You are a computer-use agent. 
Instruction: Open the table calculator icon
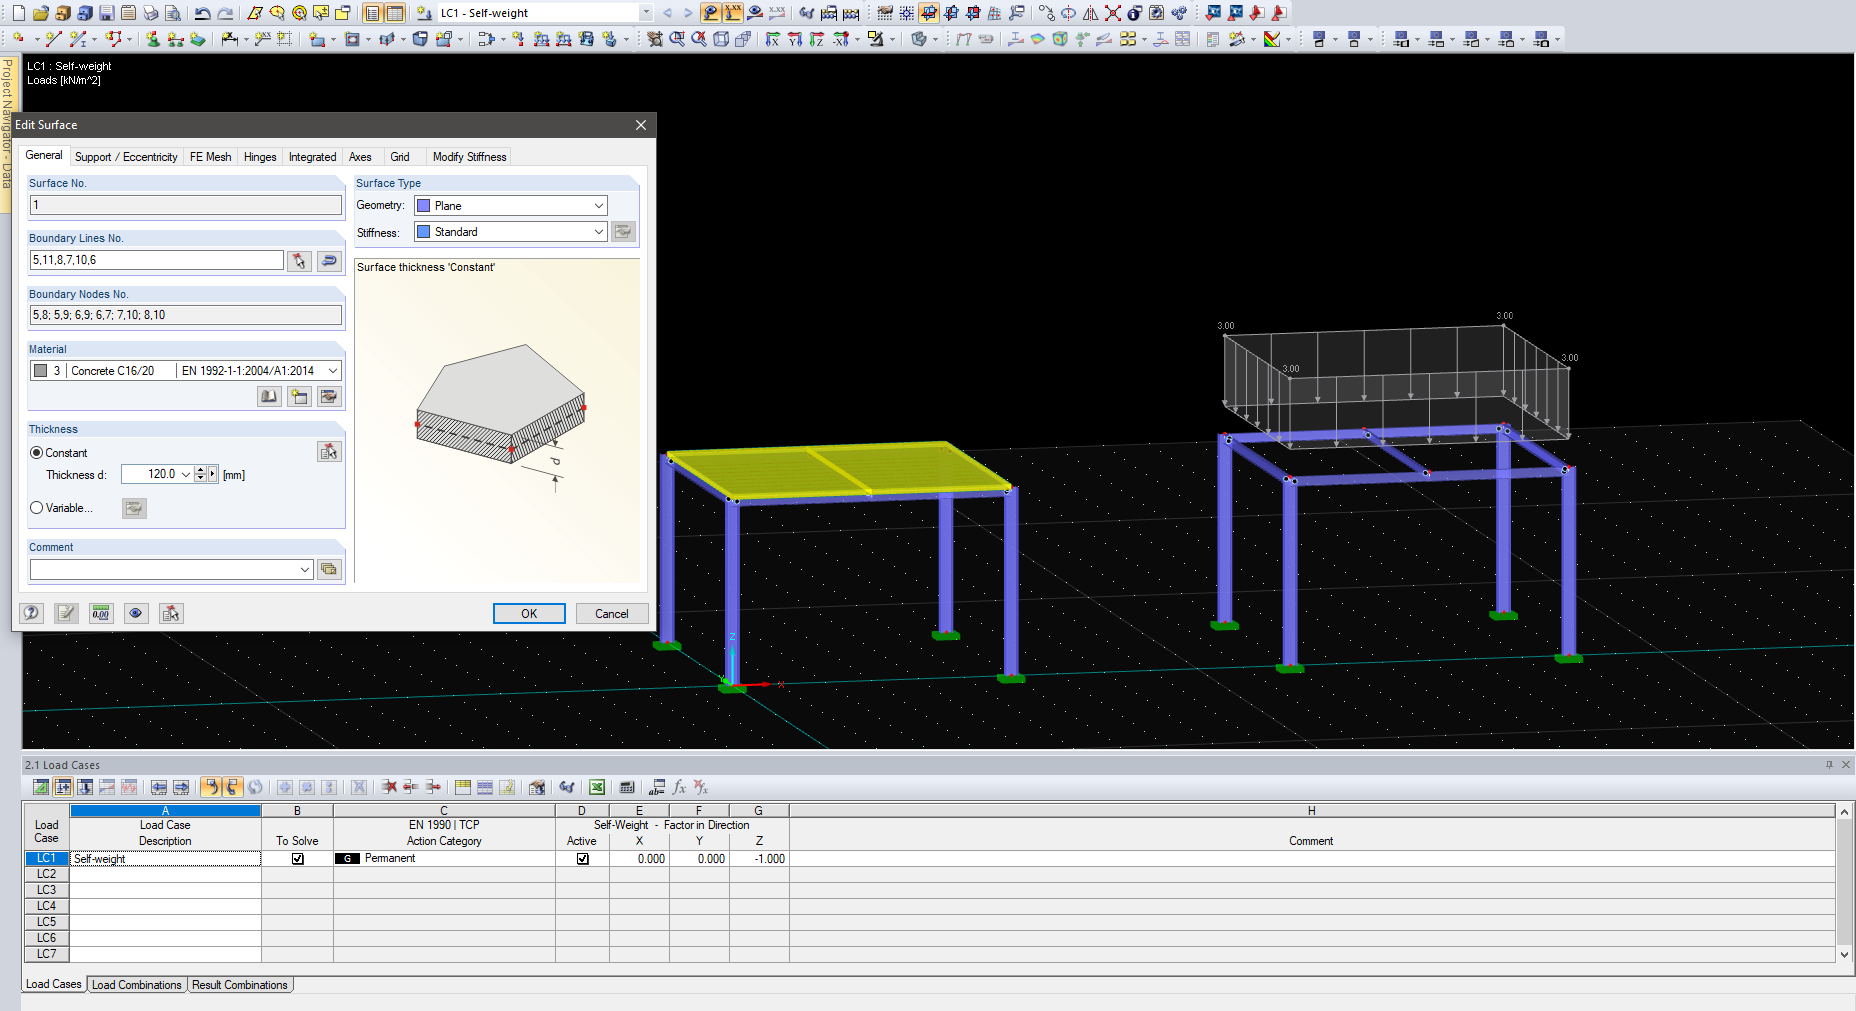click(x=627, y=787)
